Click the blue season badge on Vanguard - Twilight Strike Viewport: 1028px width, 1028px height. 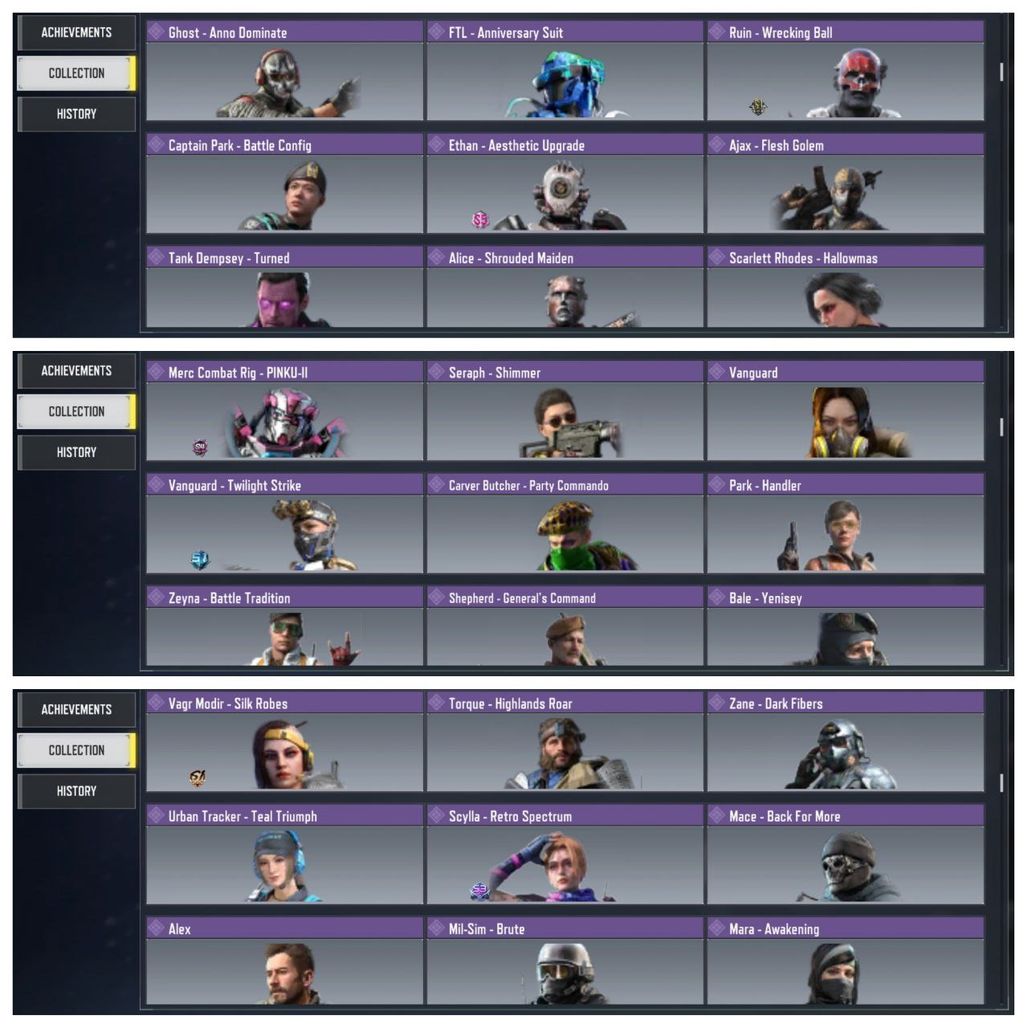click(x=200, y=560)
